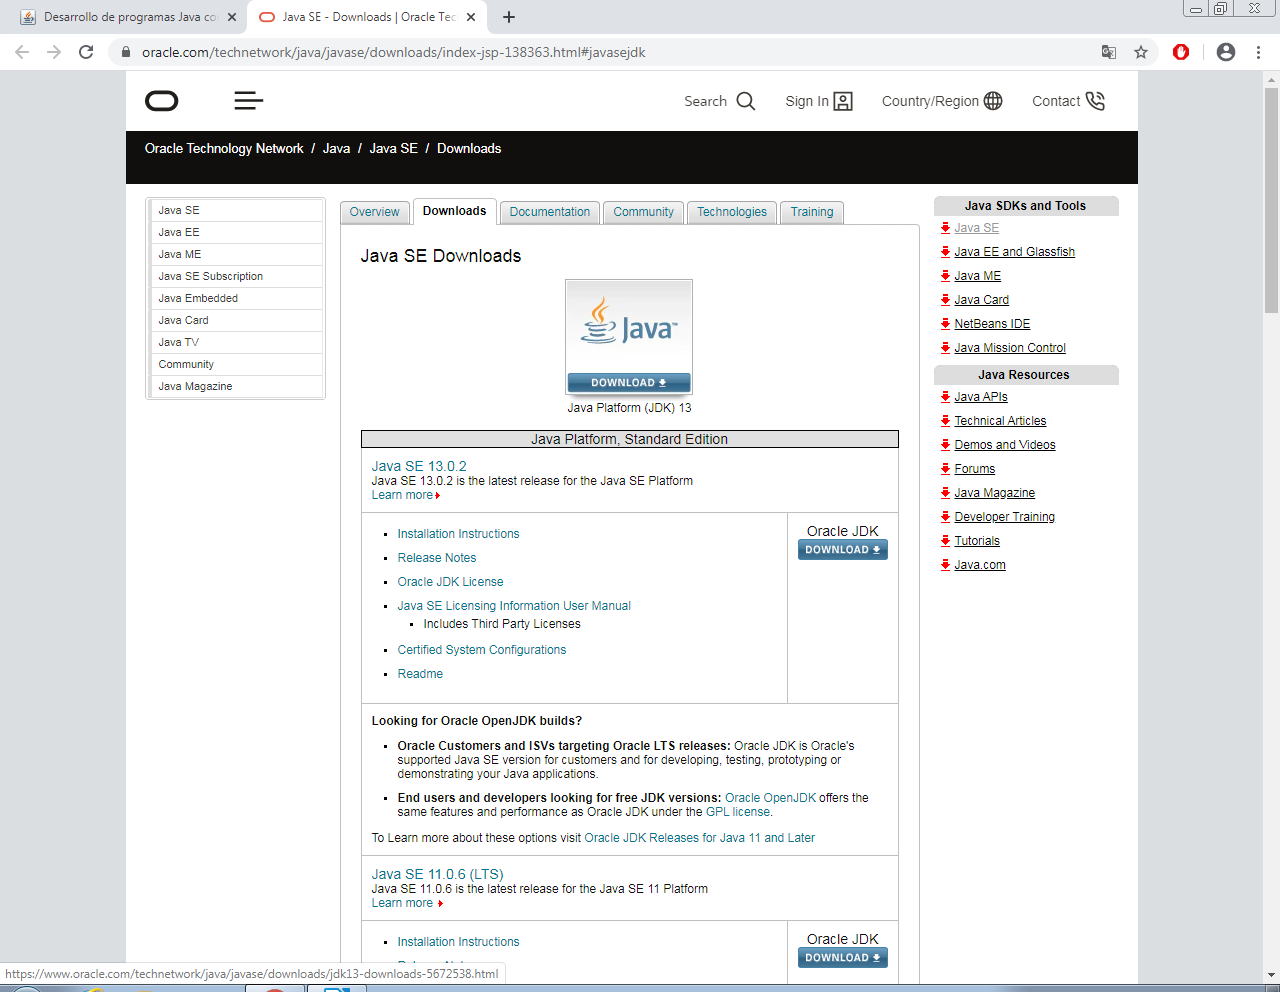Open Java EE and Glassfish in SDKs and Tools
The image size is (1280, 992).
1014,252
